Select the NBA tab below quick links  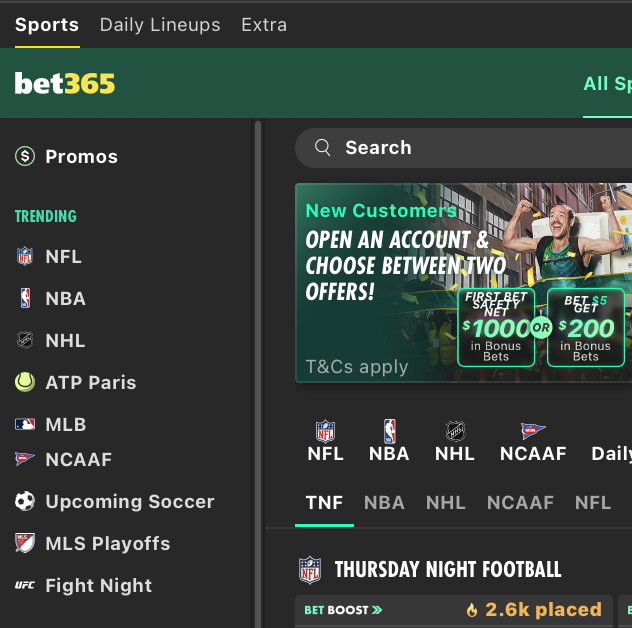(384, 503)
